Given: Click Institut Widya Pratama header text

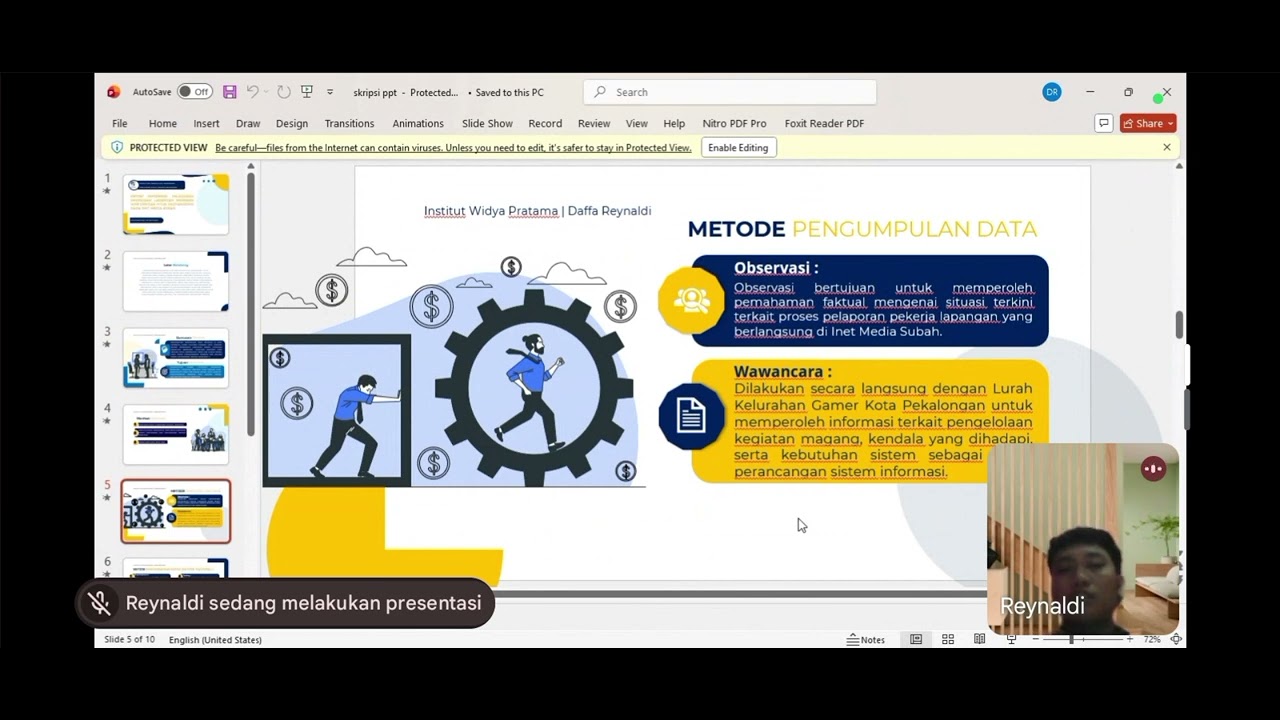Looking at the screenshot, I should pyautogui.click(x=537, y=211).
